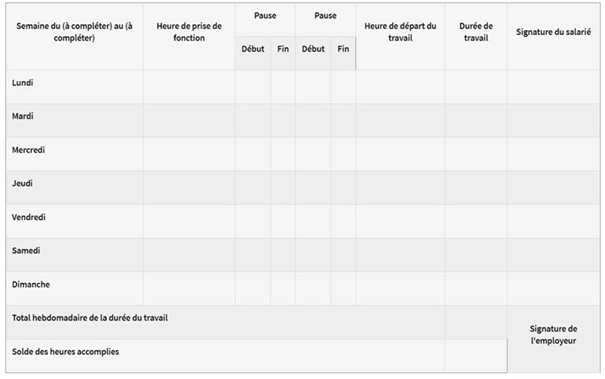Image resolution: width=605 pixels, height=379 pixels.
Task: Select first Pause Fin cell for Jeudi
Action: point(283,188)
